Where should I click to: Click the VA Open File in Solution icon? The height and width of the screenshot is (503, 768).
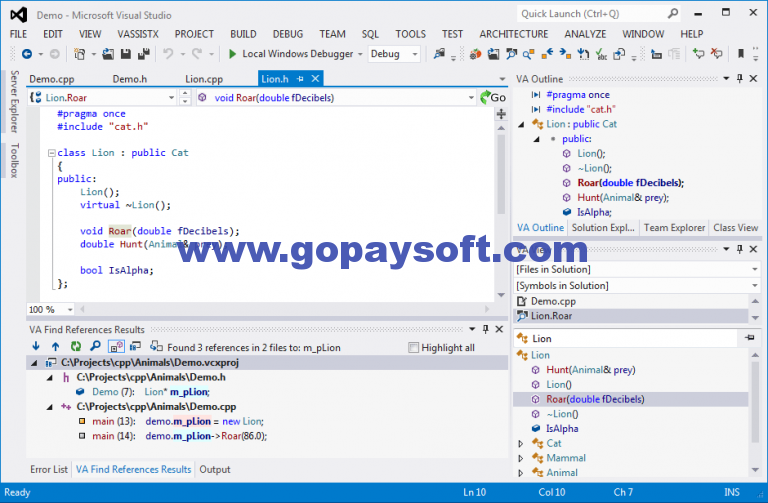click(493, 54)
